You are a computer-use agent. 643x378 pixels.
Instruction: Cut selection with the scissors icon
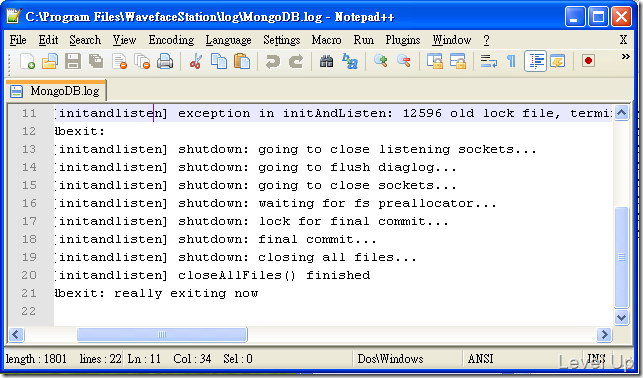pyautogui.click(x=196, y=61)
